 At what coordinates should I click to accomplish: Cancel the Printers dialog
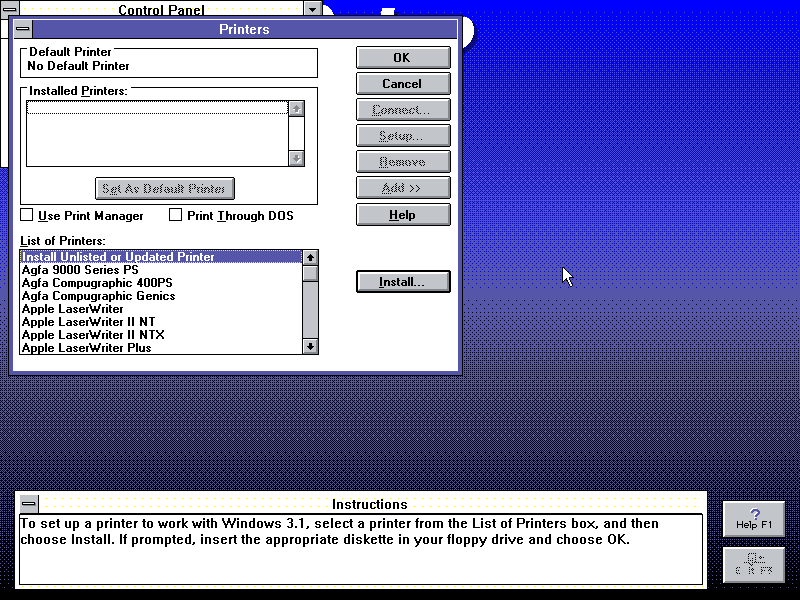click(403, 84)
